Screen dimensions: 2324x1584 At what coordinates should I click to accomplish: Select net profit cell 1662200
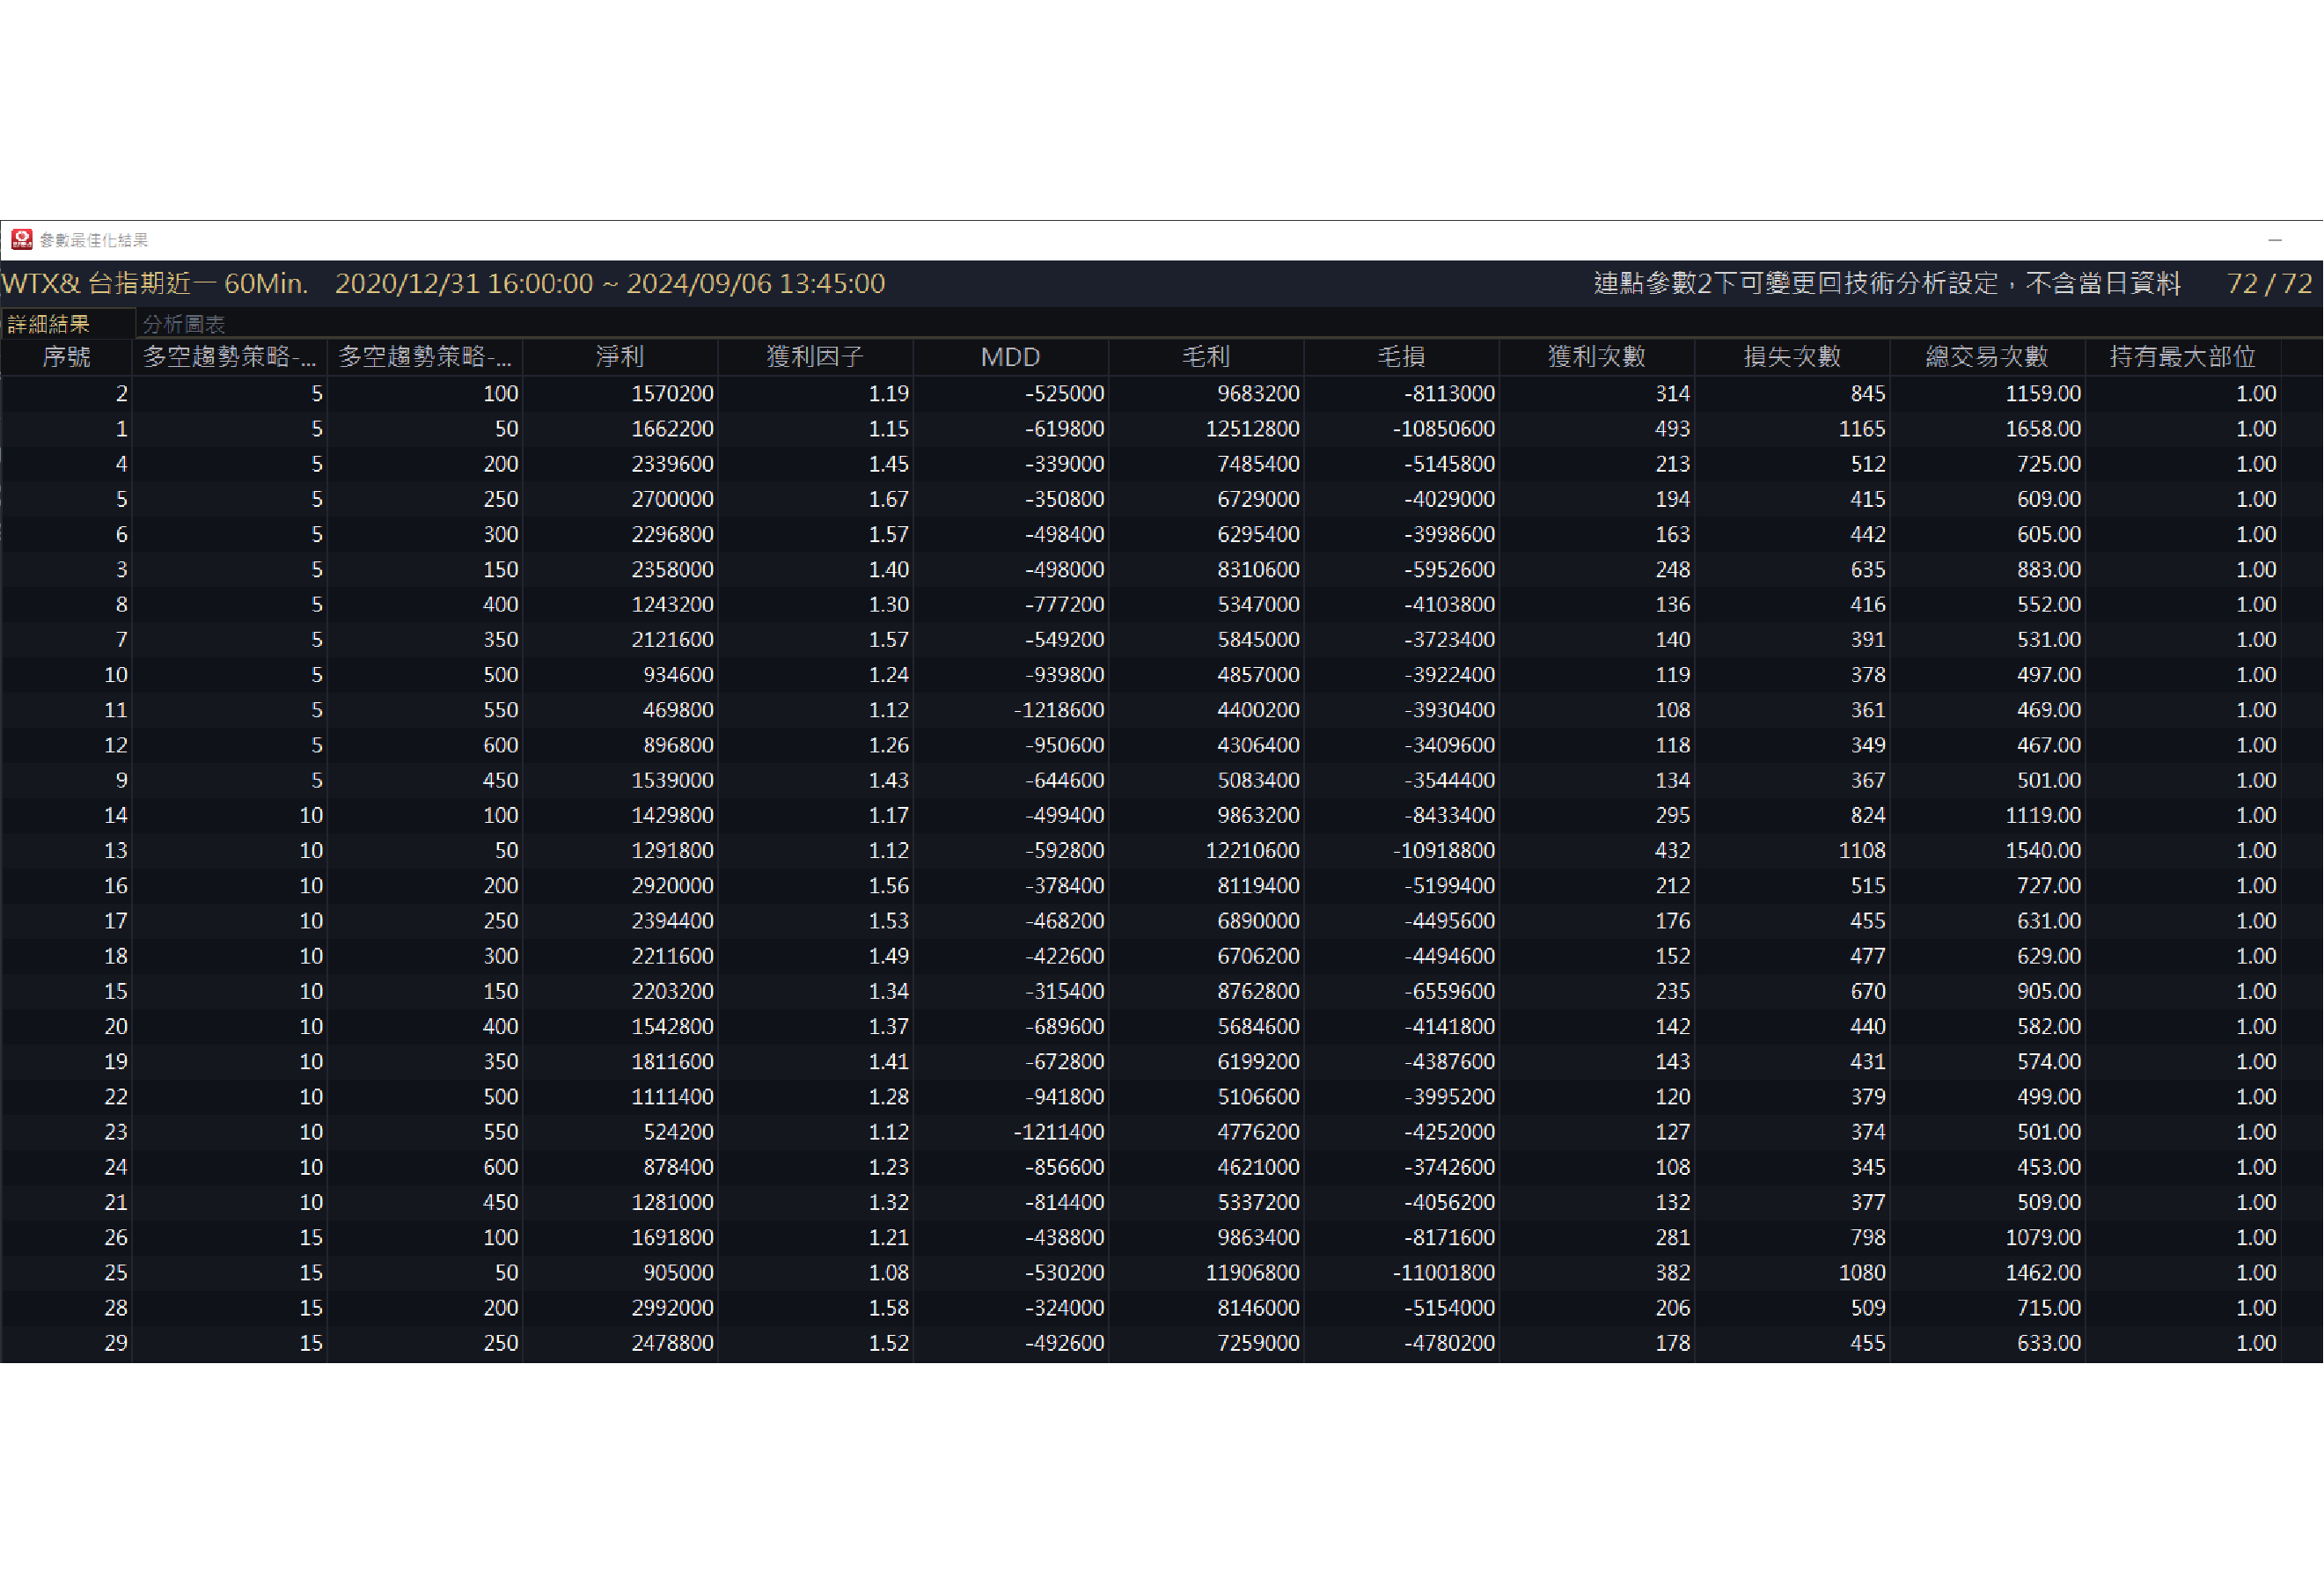pos(672,429)
